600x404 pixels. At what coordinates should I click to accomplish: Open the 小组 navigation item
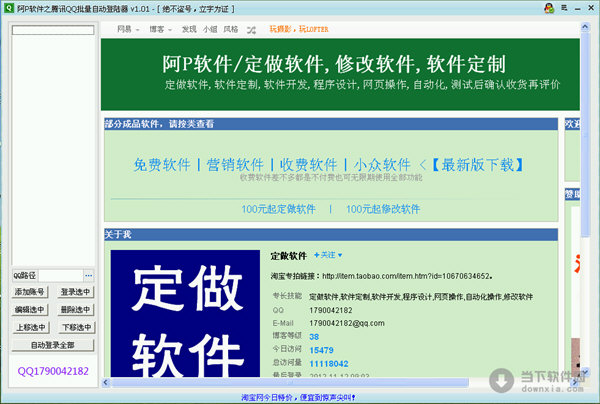point(210,29)
